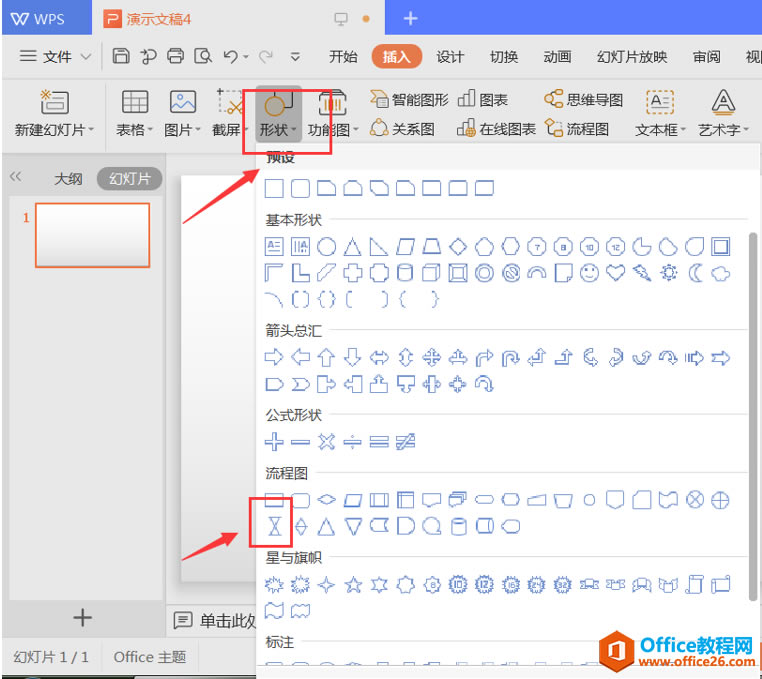This screenshot has height=679, width=762.
Task: Open the 图片 picture insert icon
Action: [x=183, y=102]
